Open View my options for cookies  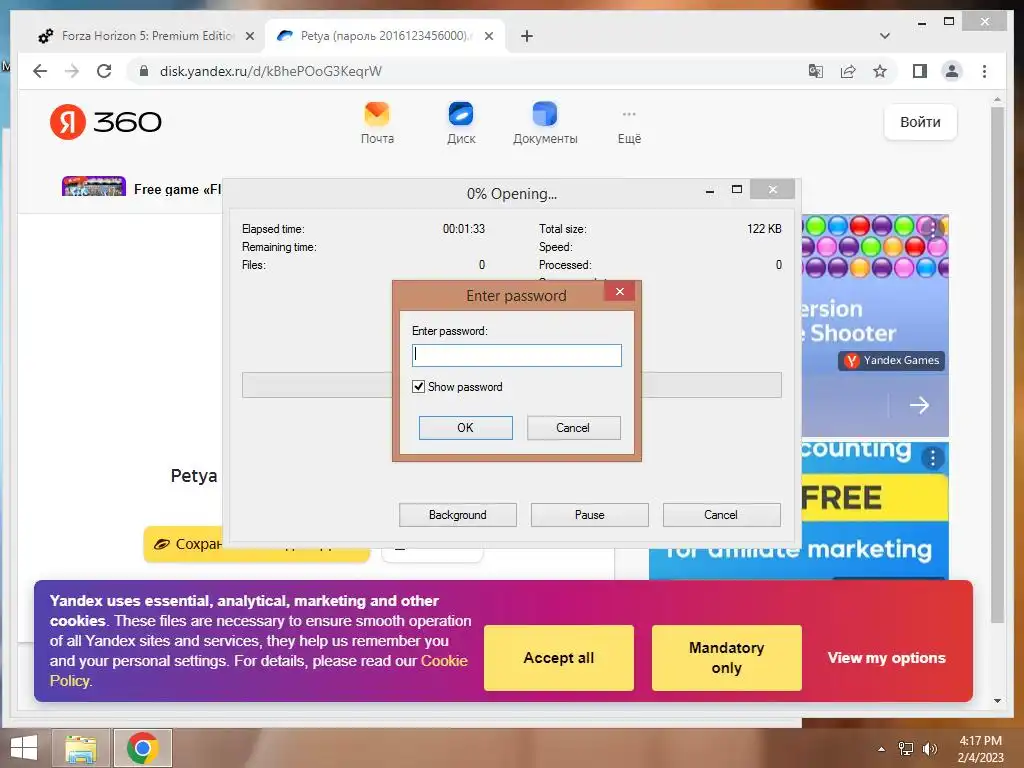tap(886, 658)
